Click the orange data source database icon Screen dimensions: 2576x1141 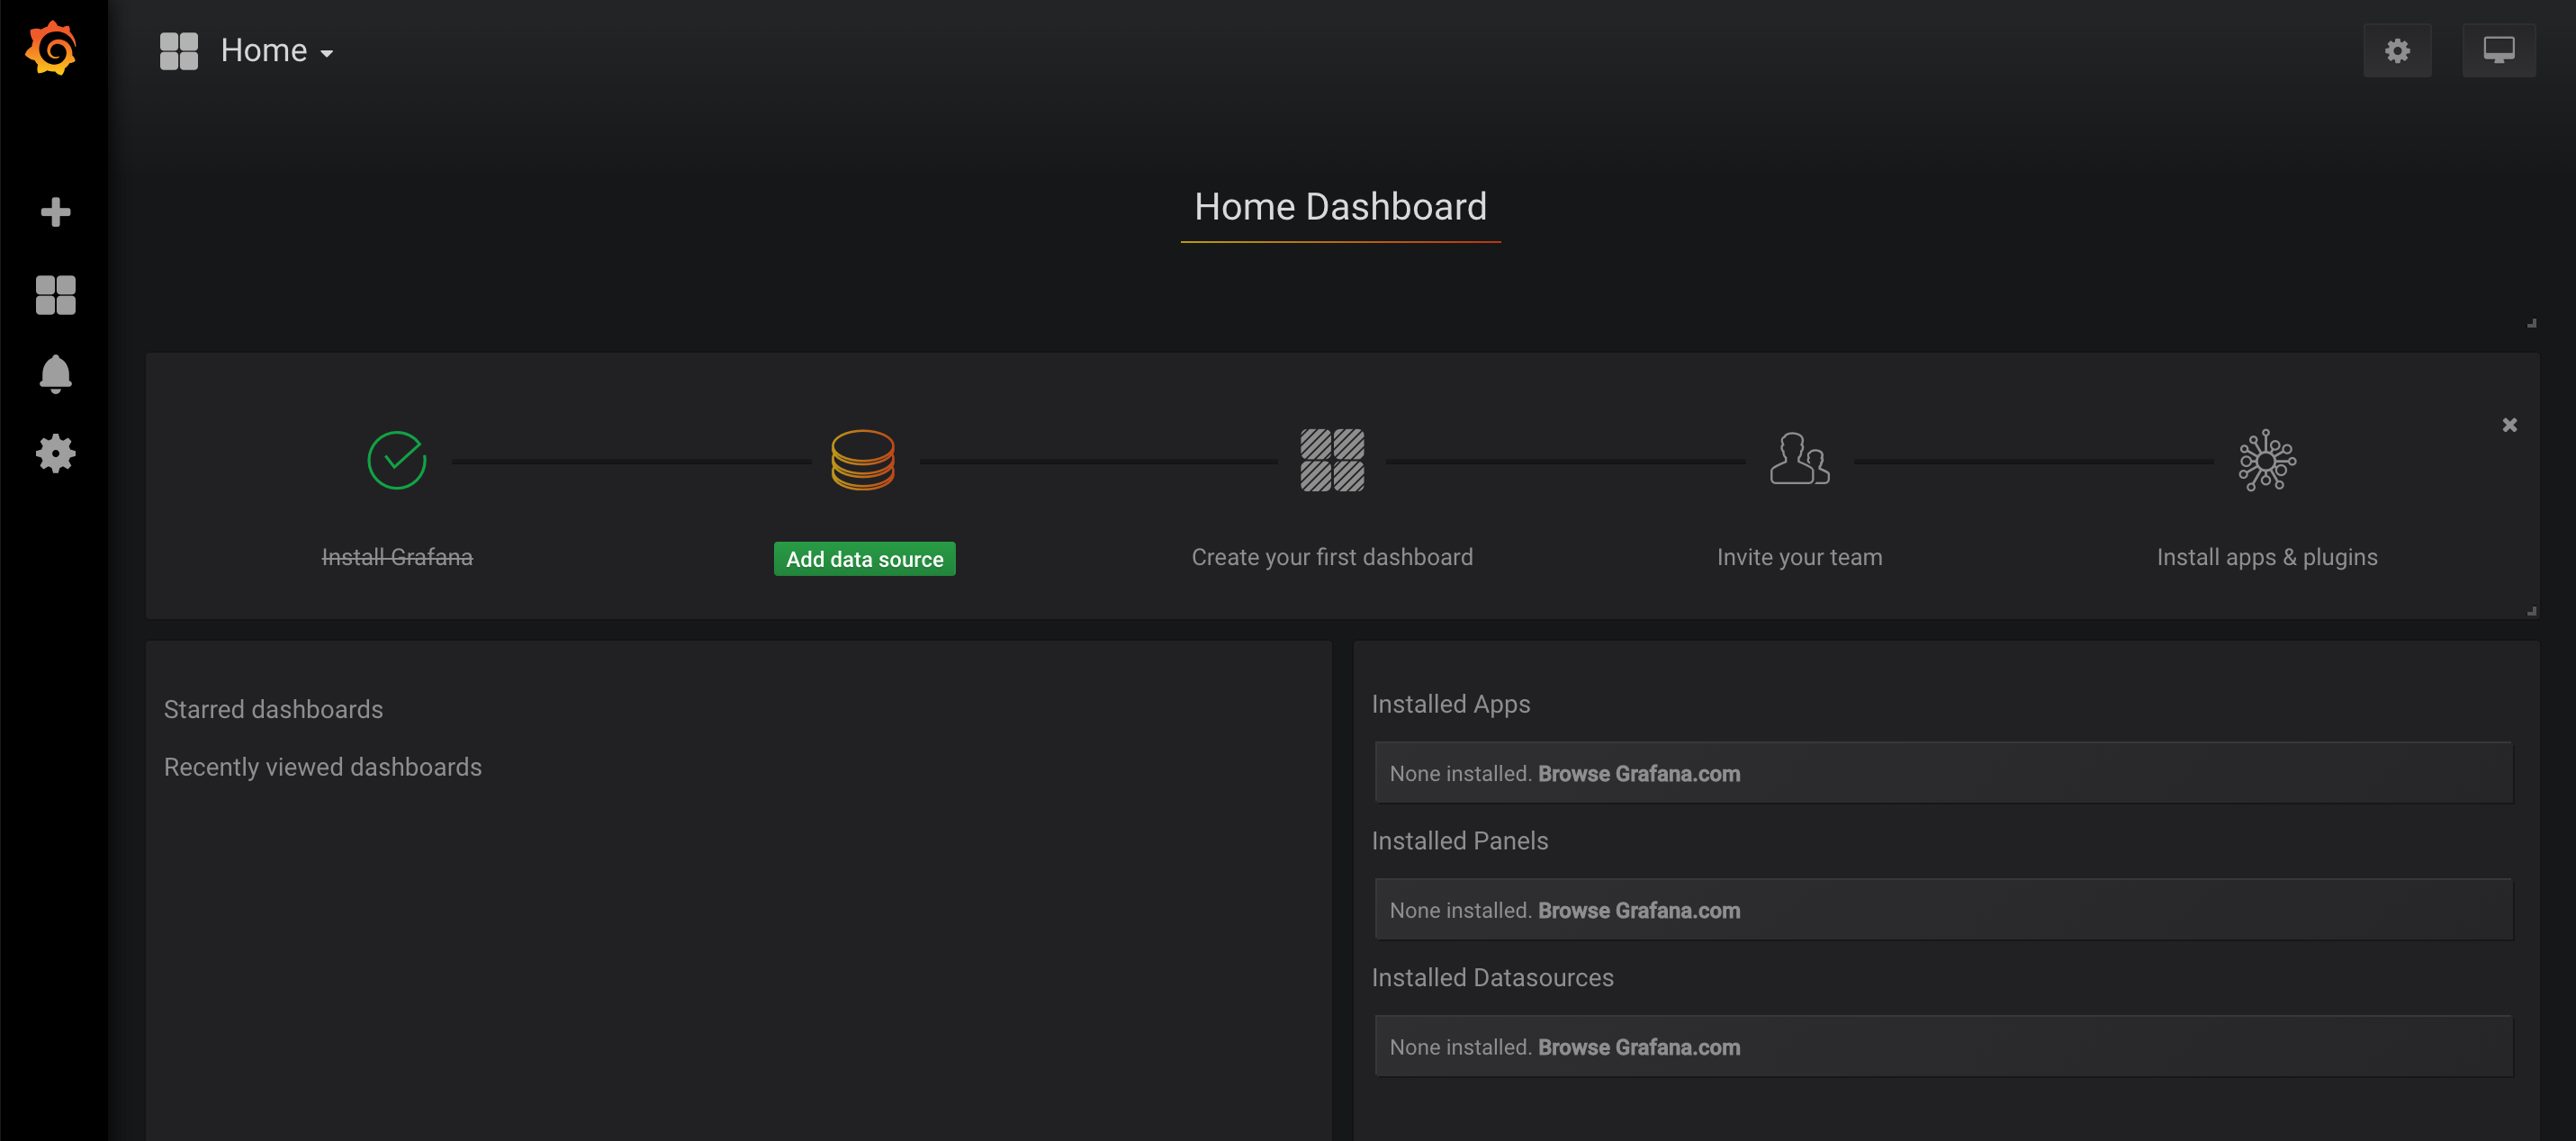[862, 460]
